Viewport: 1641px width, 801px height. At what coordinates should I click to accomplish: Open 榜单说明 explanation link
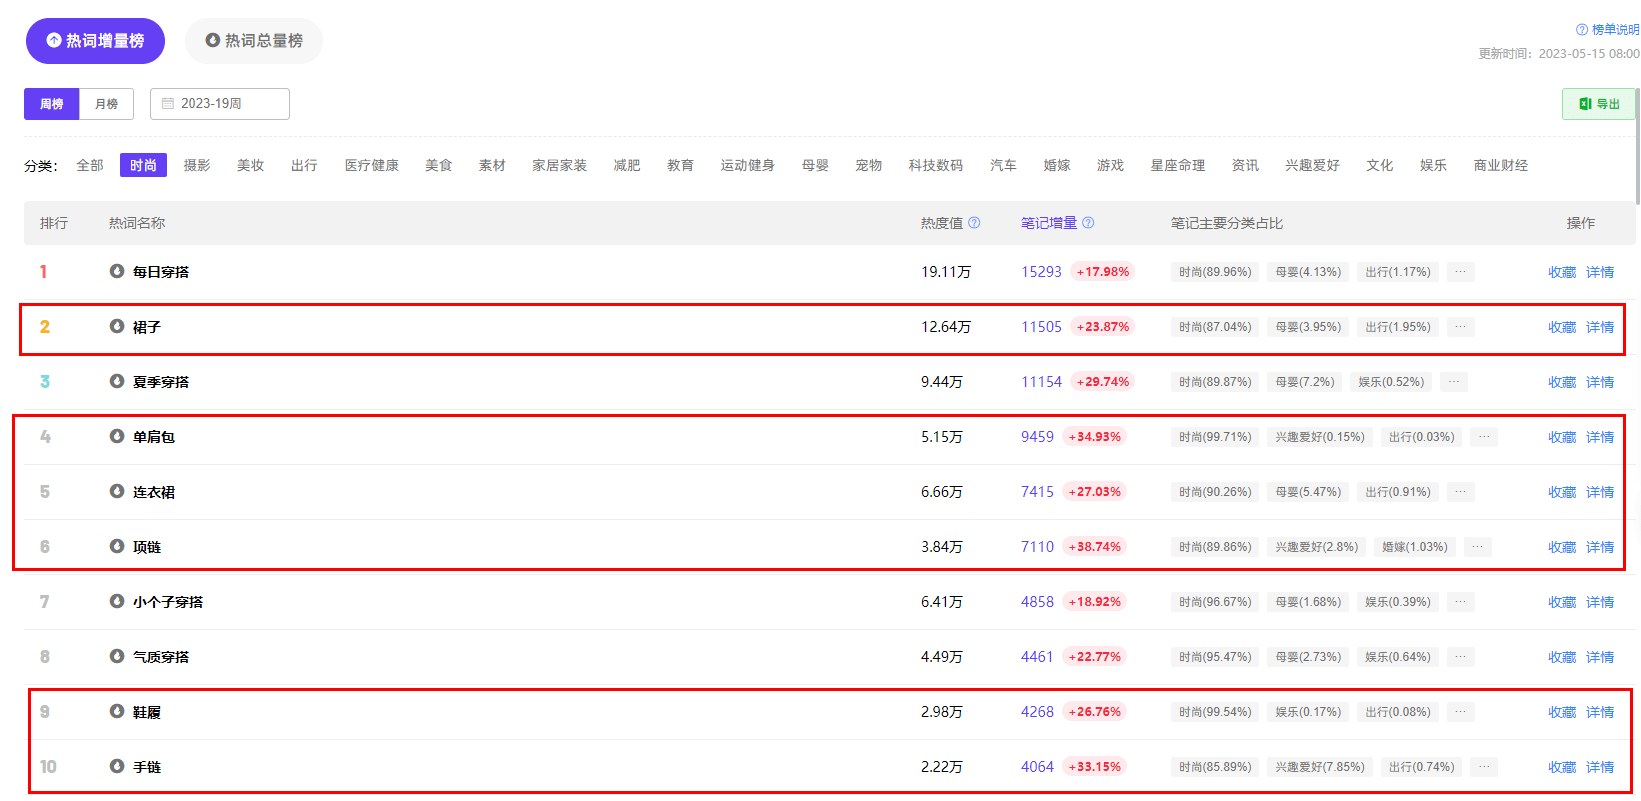tap(1608, 30)
